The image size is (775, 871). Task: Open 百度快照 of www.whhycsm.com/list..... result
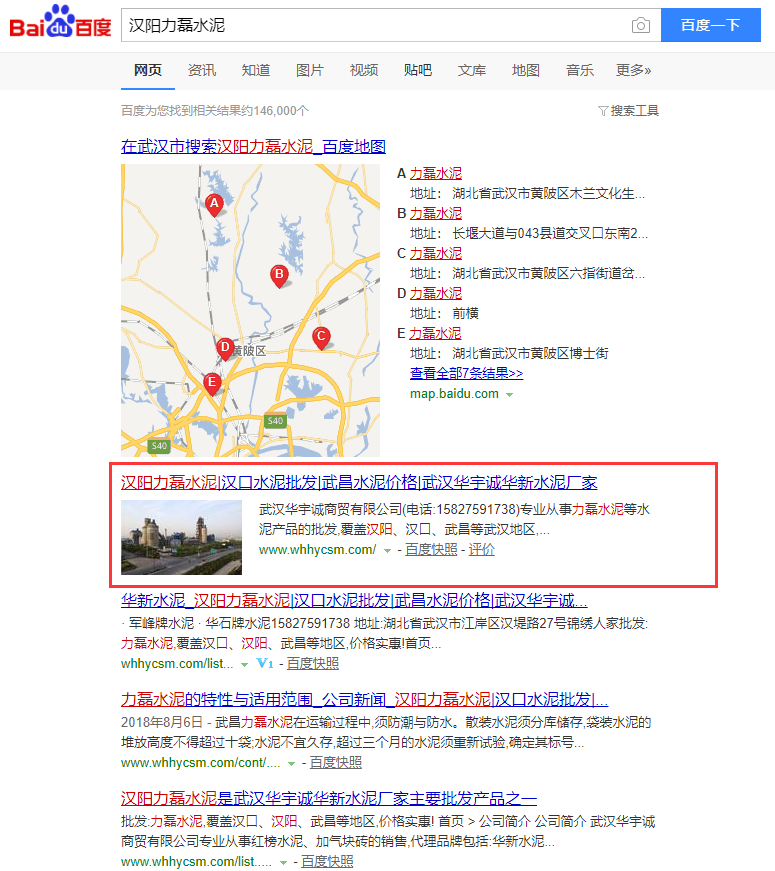click(x=327, y=862)
